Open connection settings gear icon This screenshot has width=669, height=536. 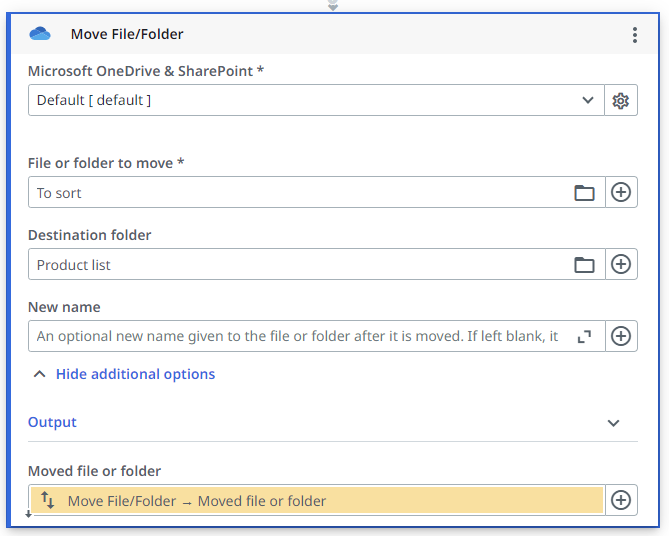pos(621,100)
